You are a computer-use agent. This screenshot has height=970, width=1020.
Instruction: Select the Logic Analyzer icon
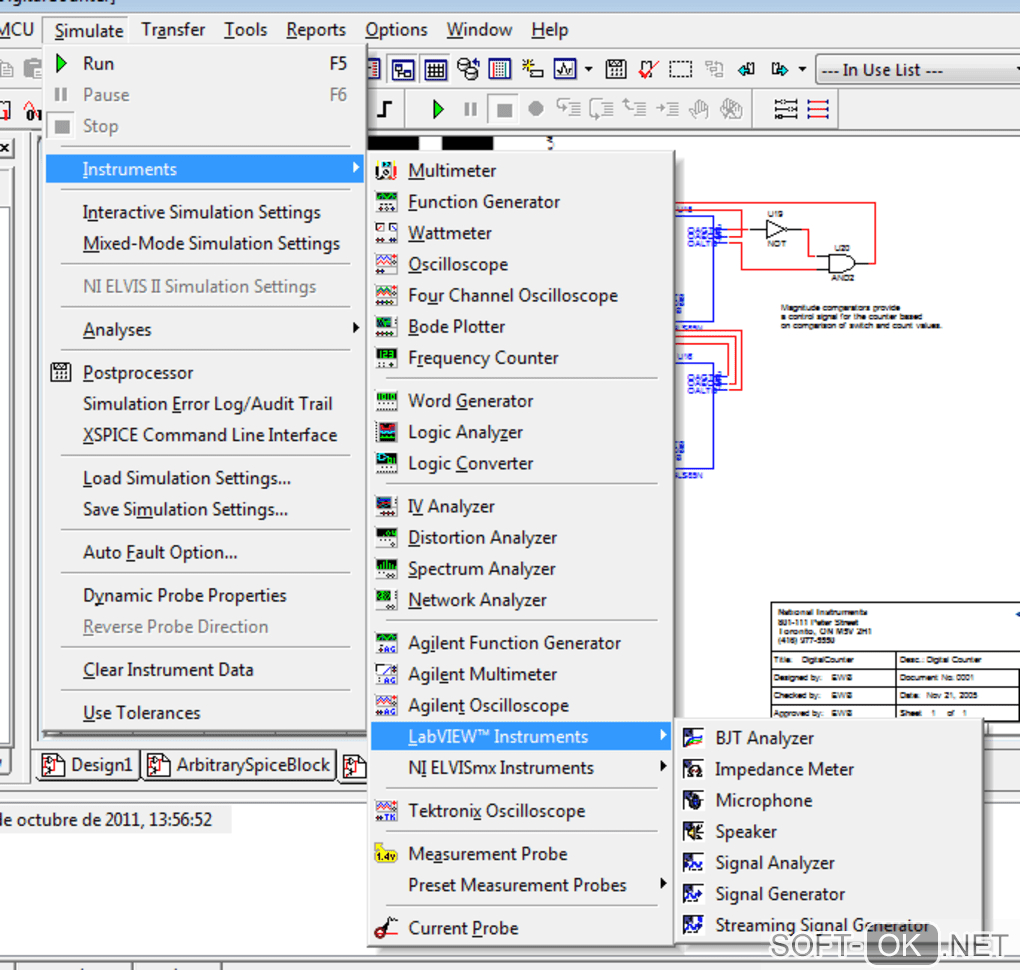[386, 433]
